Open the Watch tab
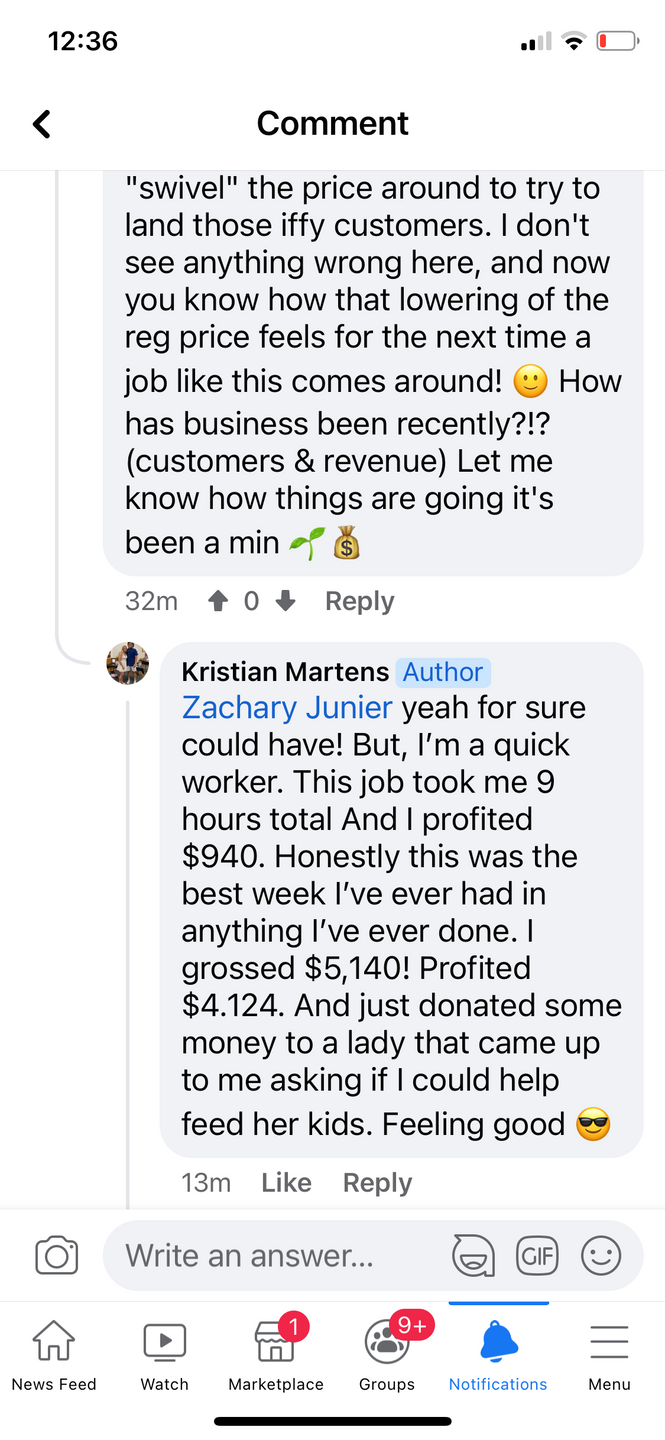The image size is (665, 1440). 164,1355
